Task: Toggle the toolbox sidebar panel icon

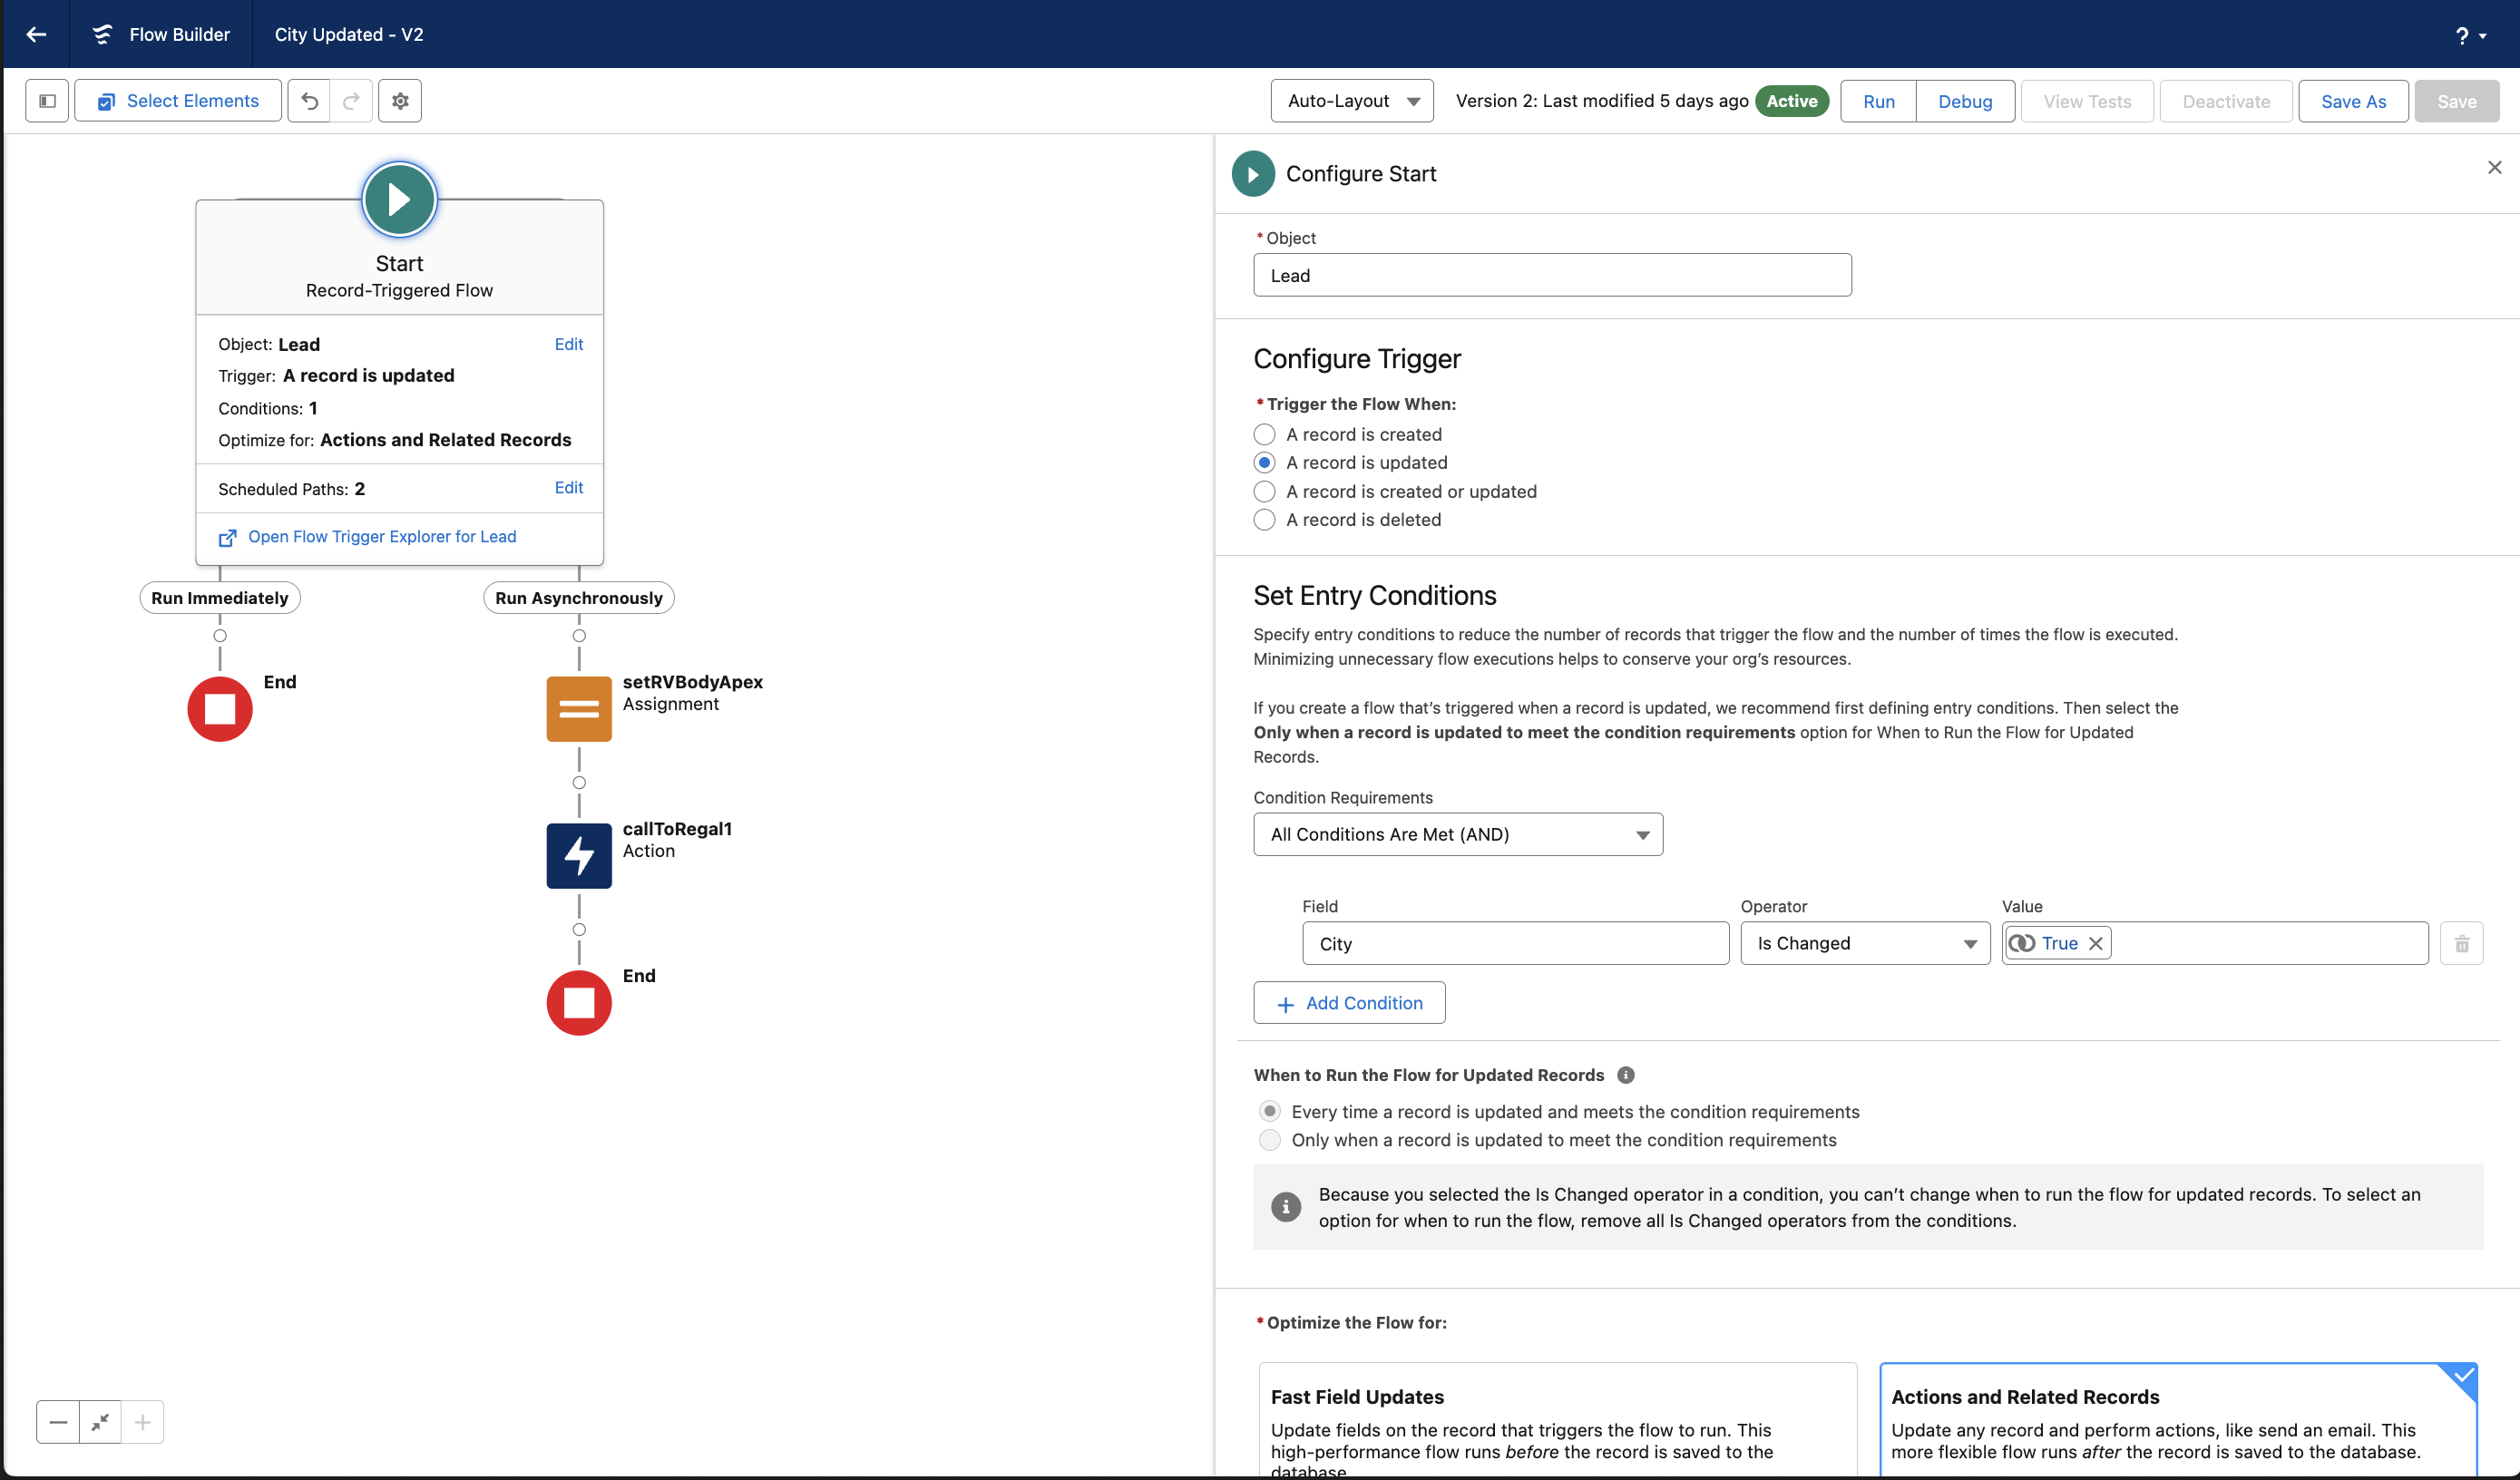Action: point(47,101)
